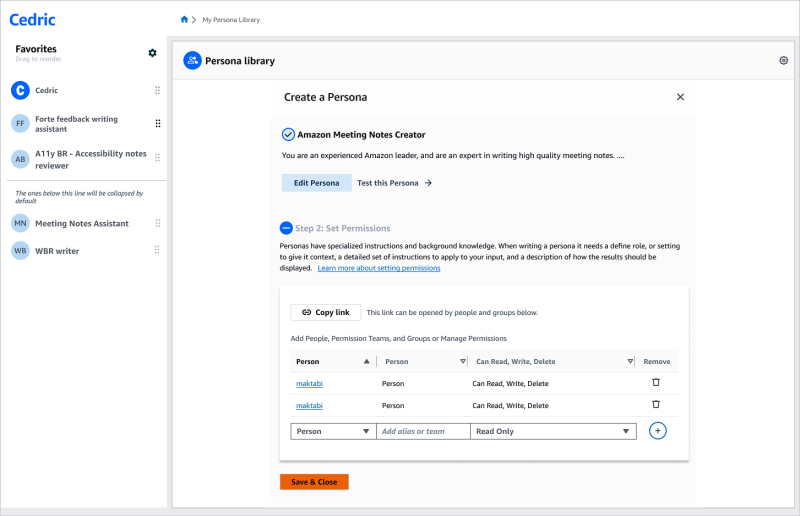Collapse the Step 2 Set Permissions section
Image resolution: width=800 pixels, height=516 pixels.
[x=287, y=228]
